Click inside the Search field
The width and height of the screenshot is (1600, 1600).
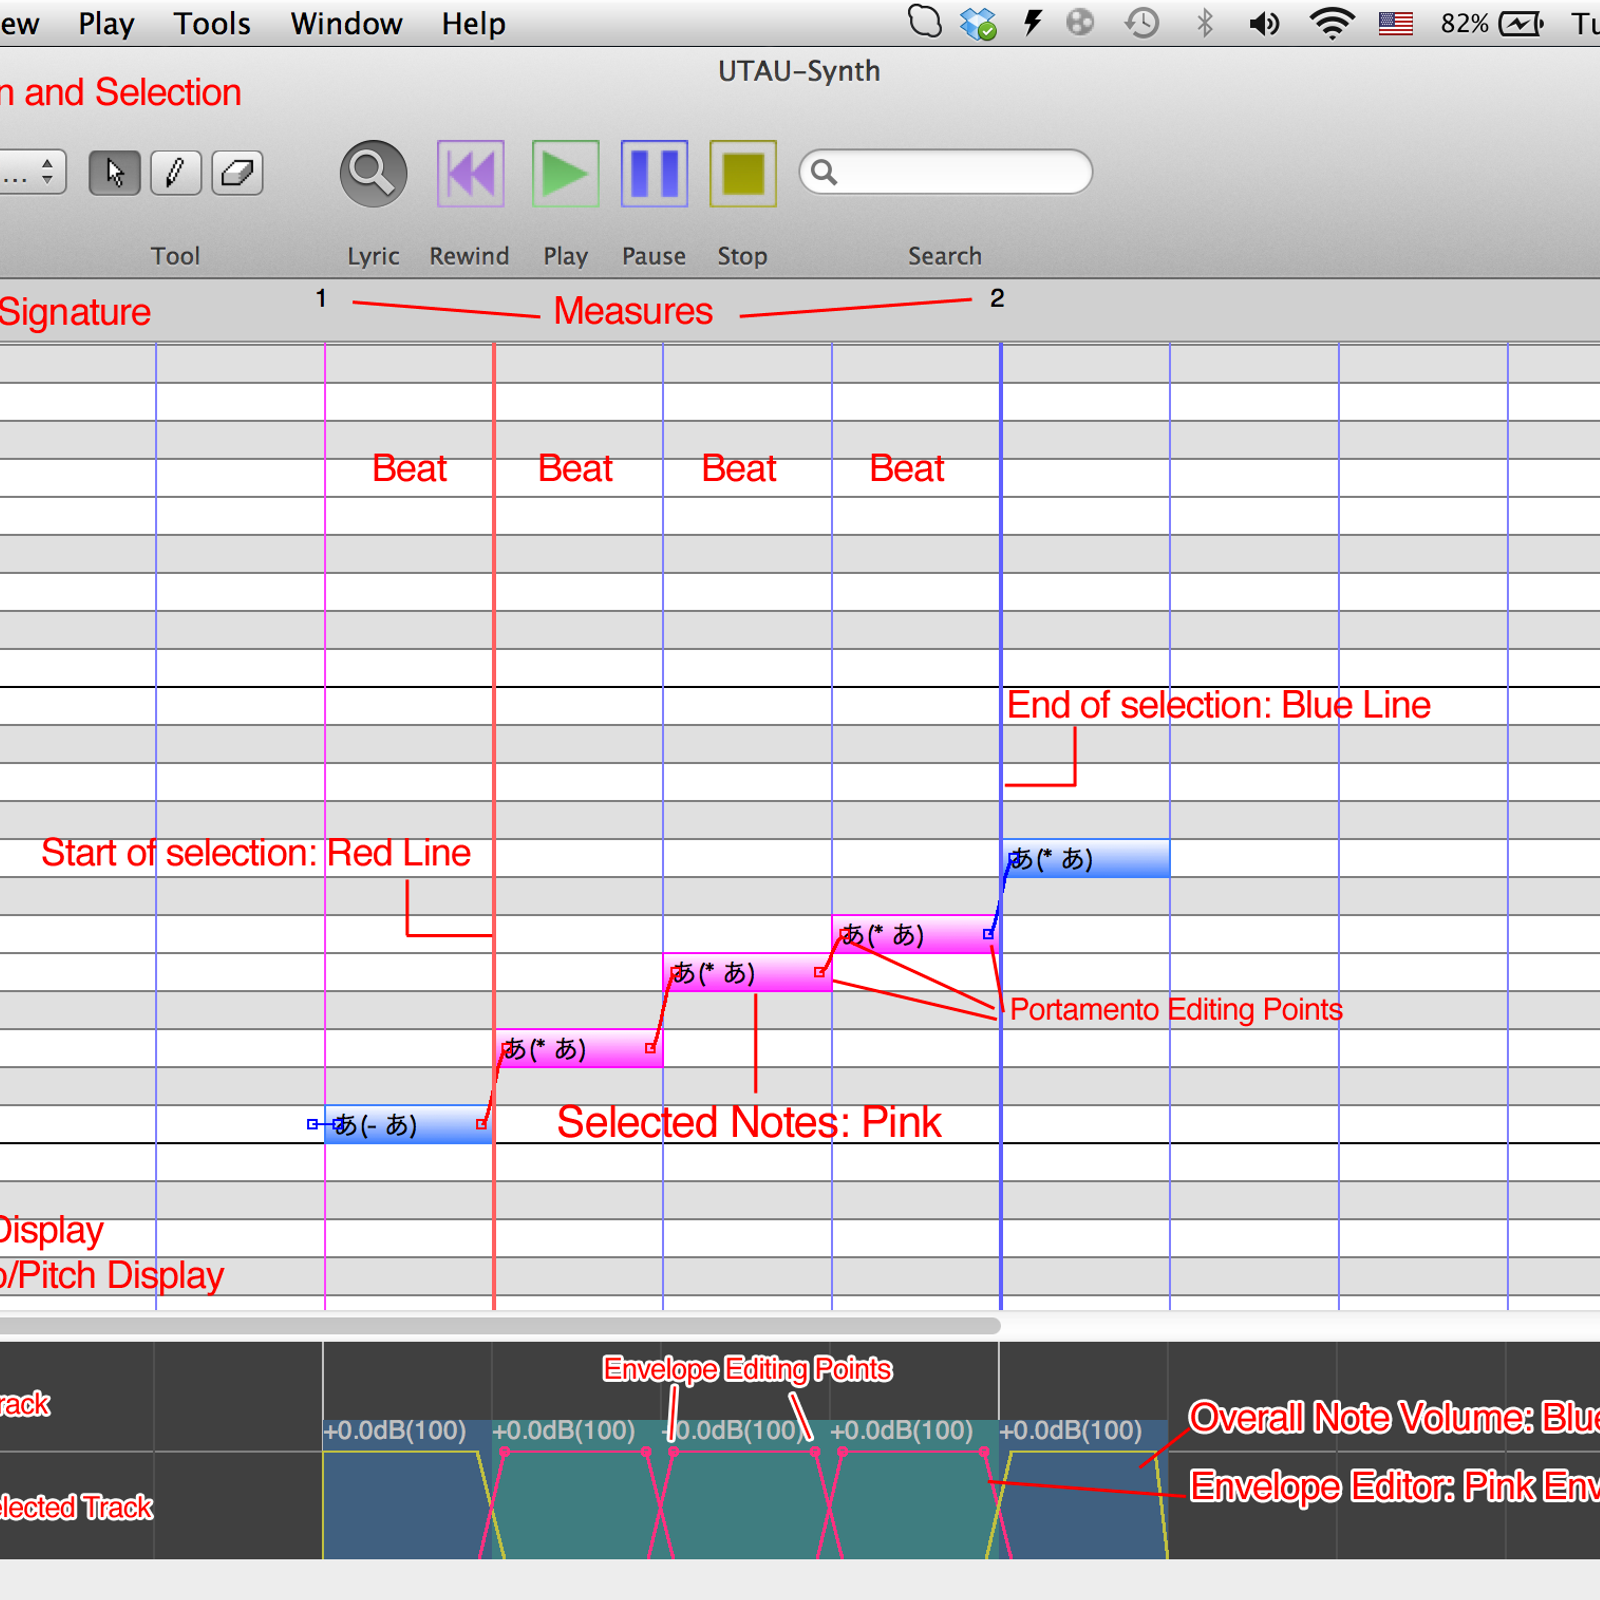[x=945, y=172]
